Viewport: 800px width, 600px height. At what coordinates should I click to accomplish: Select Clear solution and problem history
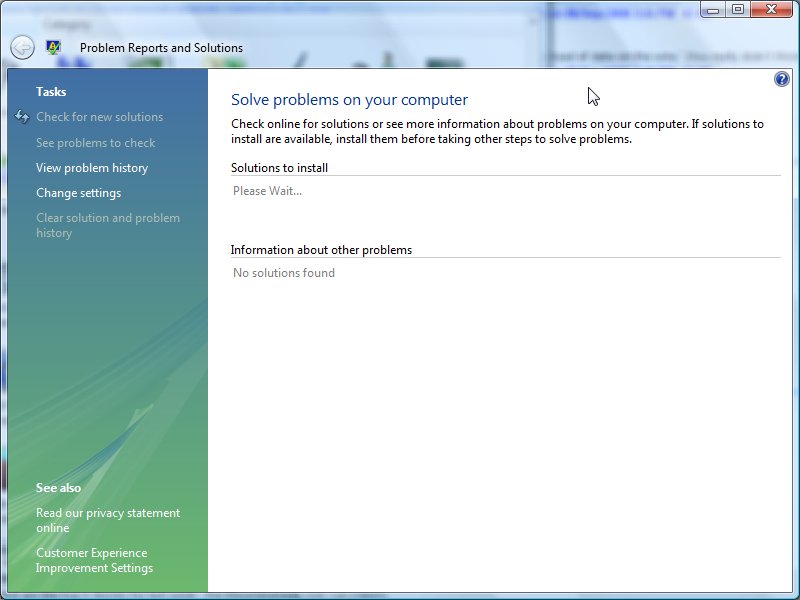coord(108,225)
